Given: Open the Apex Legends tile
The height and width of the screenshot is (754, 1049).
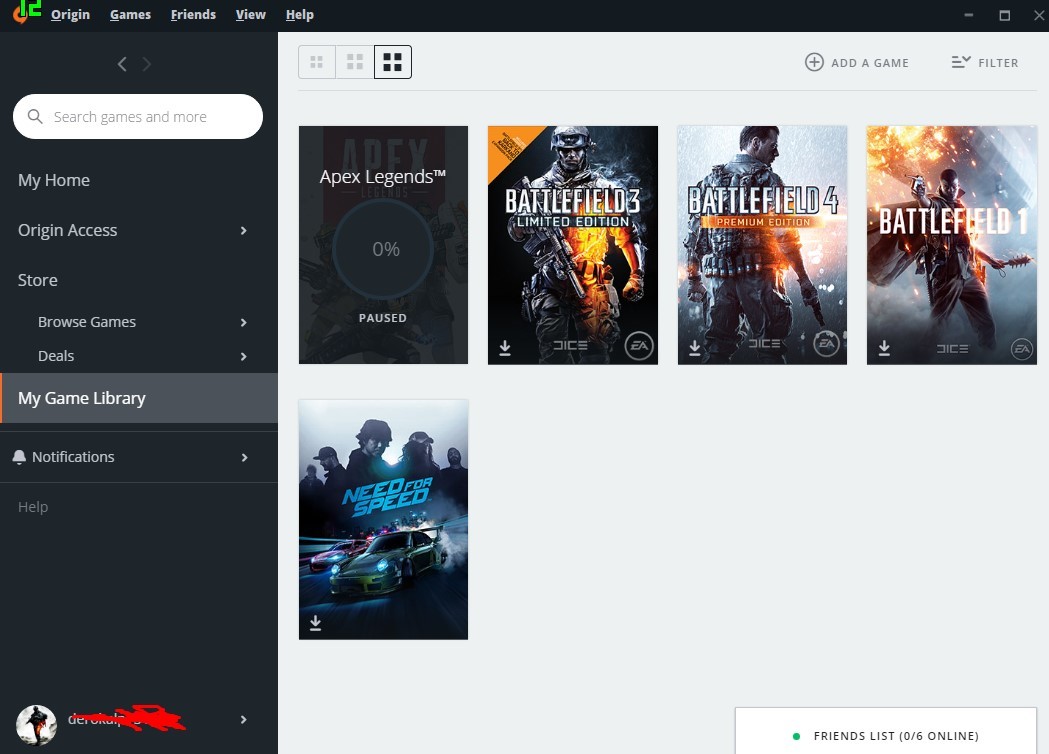Looking at the screenshot, I should pos(383,245).
